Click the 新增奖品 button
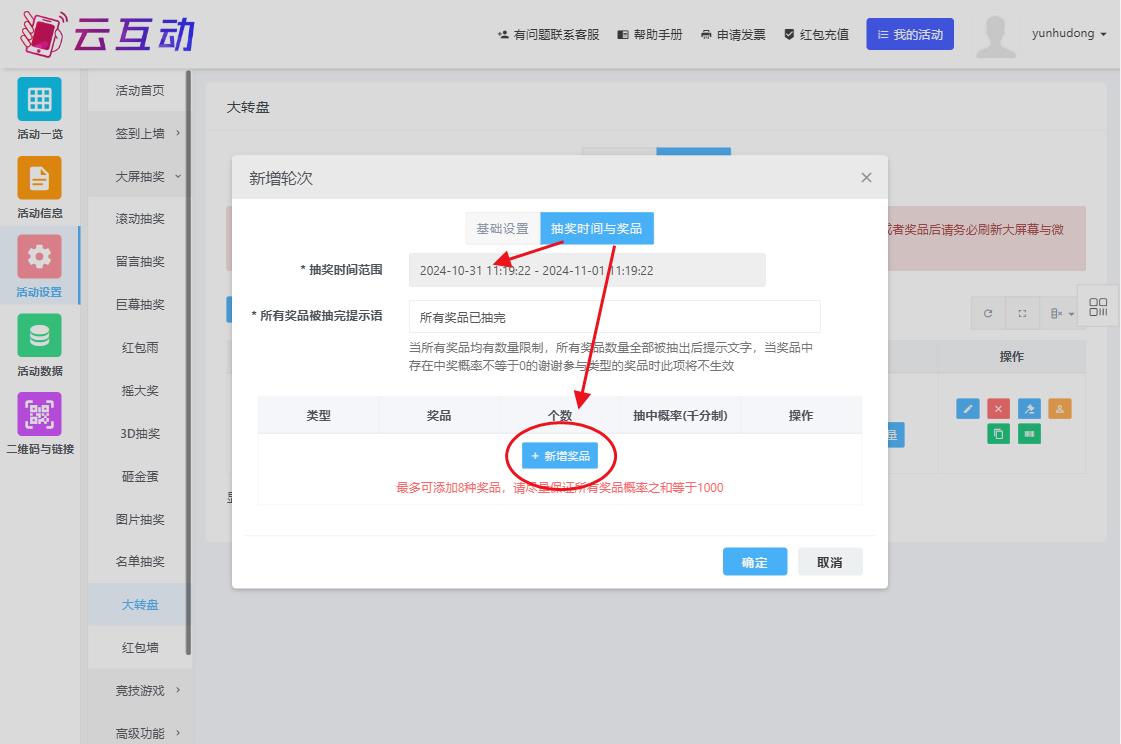This screenshot has width=1121, height=744. coord(560,456)
